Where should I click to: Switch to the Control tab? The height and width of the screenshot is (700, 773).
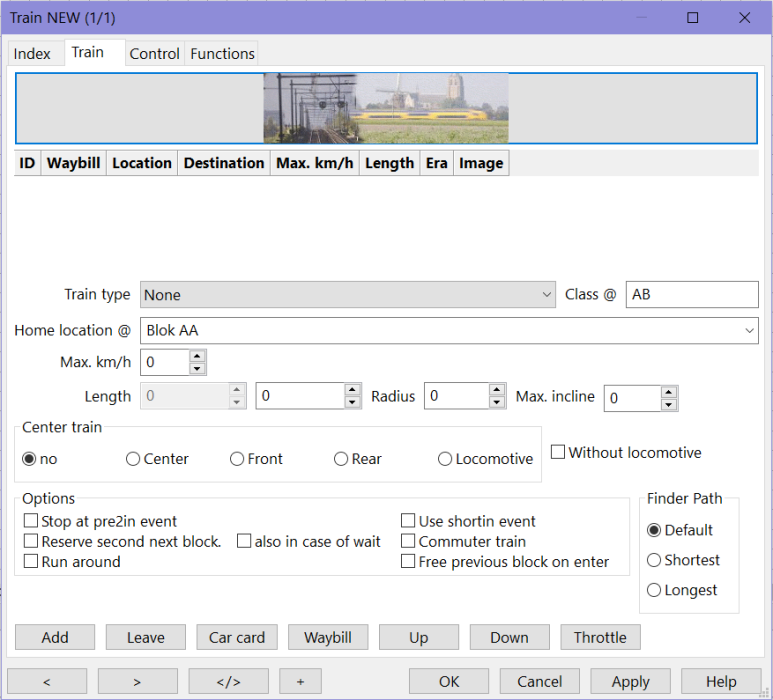click(x=154, y=54)
